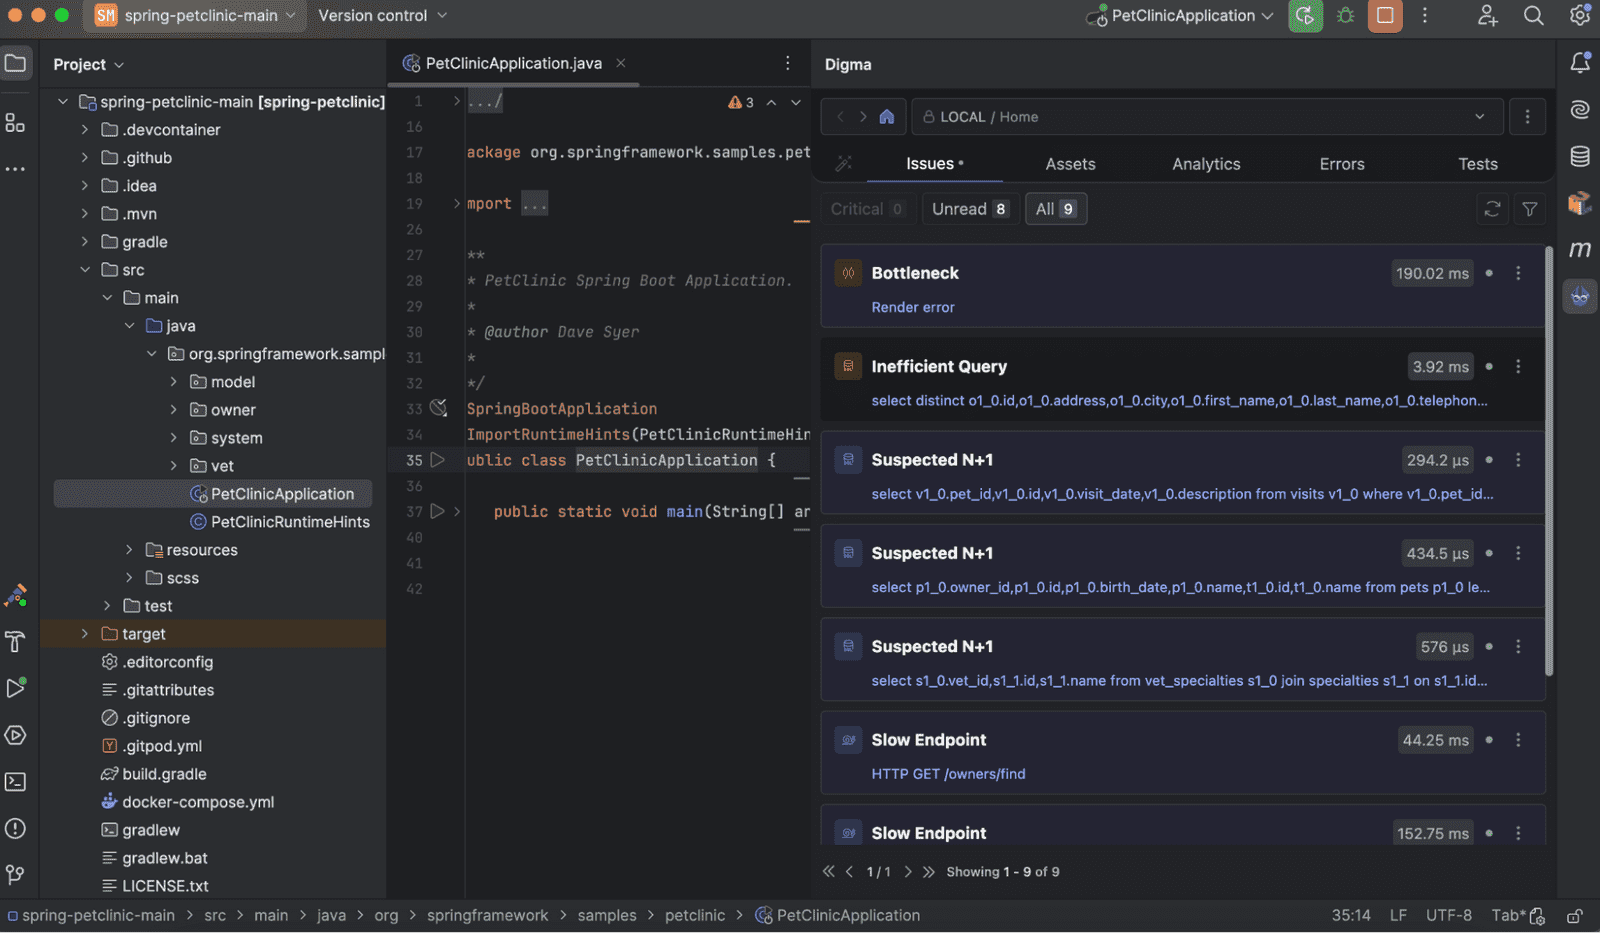Open the Digma issues filter
This screenshot has height=933, width=1600.
(x=1530, y=209)
